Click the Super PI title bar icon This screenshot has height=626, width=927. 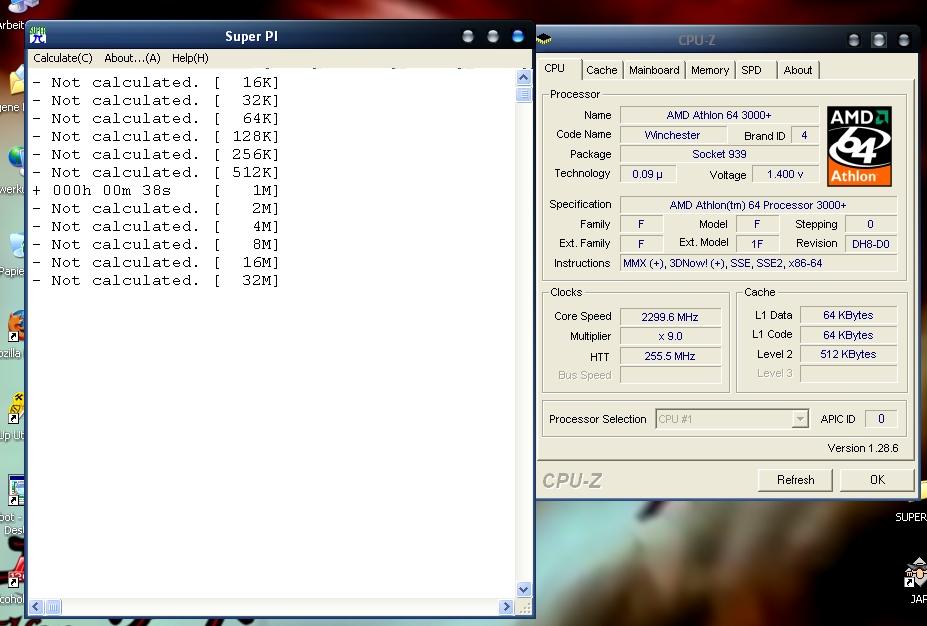pos(38,35)
